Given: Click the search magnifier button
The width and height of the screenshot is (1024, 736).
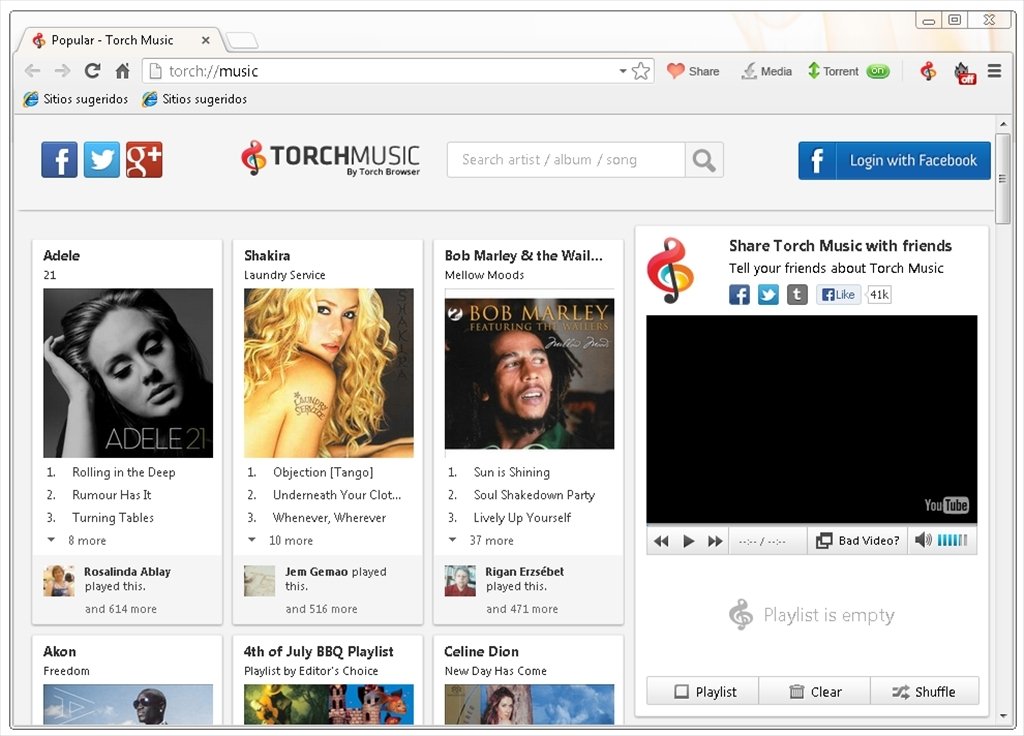Looking at the screenshot, I should (704, 159).
